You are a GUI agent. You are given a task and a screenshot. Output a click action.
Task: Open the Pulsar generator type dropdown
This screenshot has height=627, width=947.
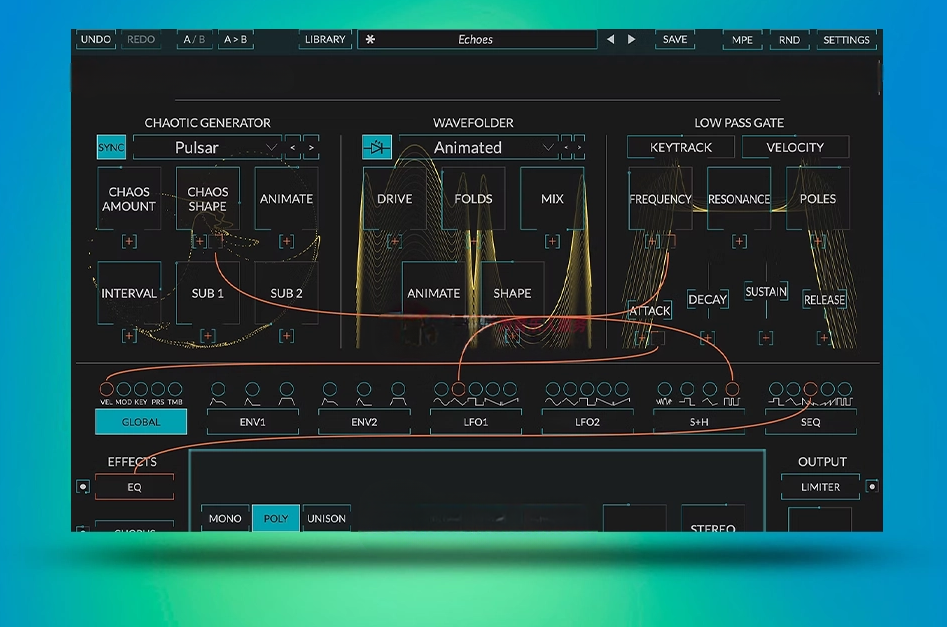click(x=205, y=147)
